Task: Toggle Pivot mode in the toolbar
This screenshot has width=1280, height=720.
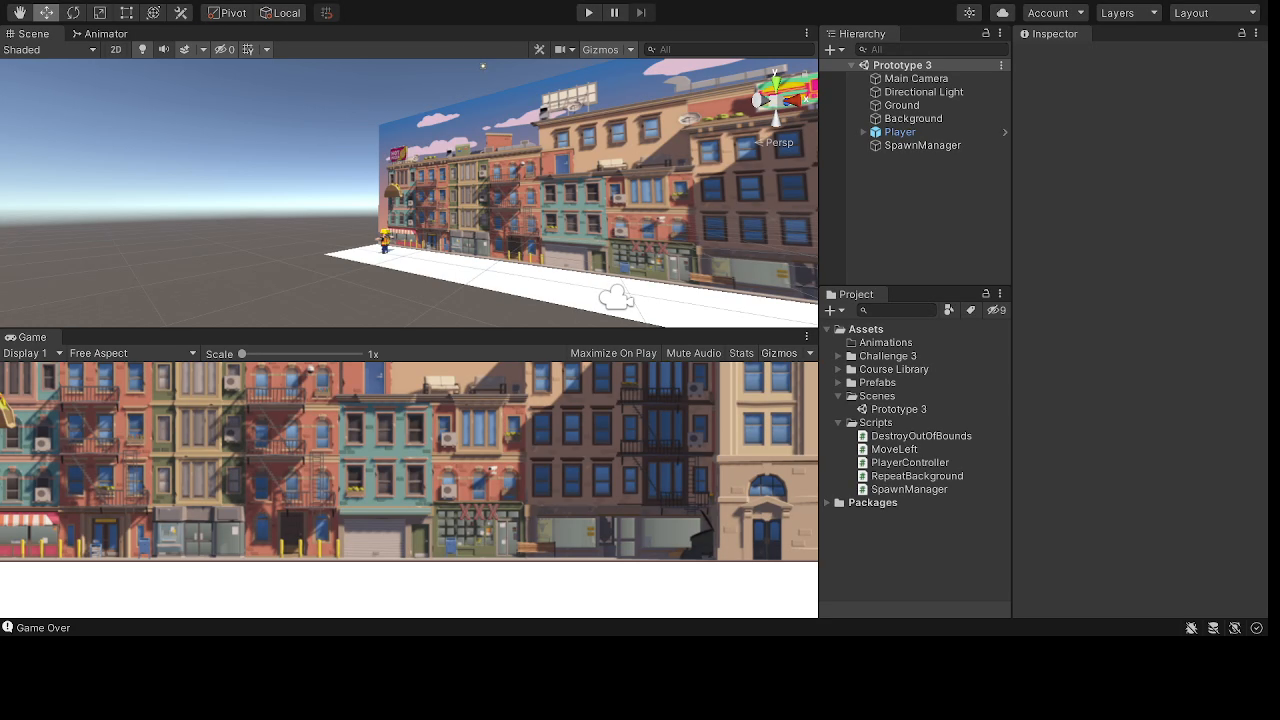Action: pos(228,13)
